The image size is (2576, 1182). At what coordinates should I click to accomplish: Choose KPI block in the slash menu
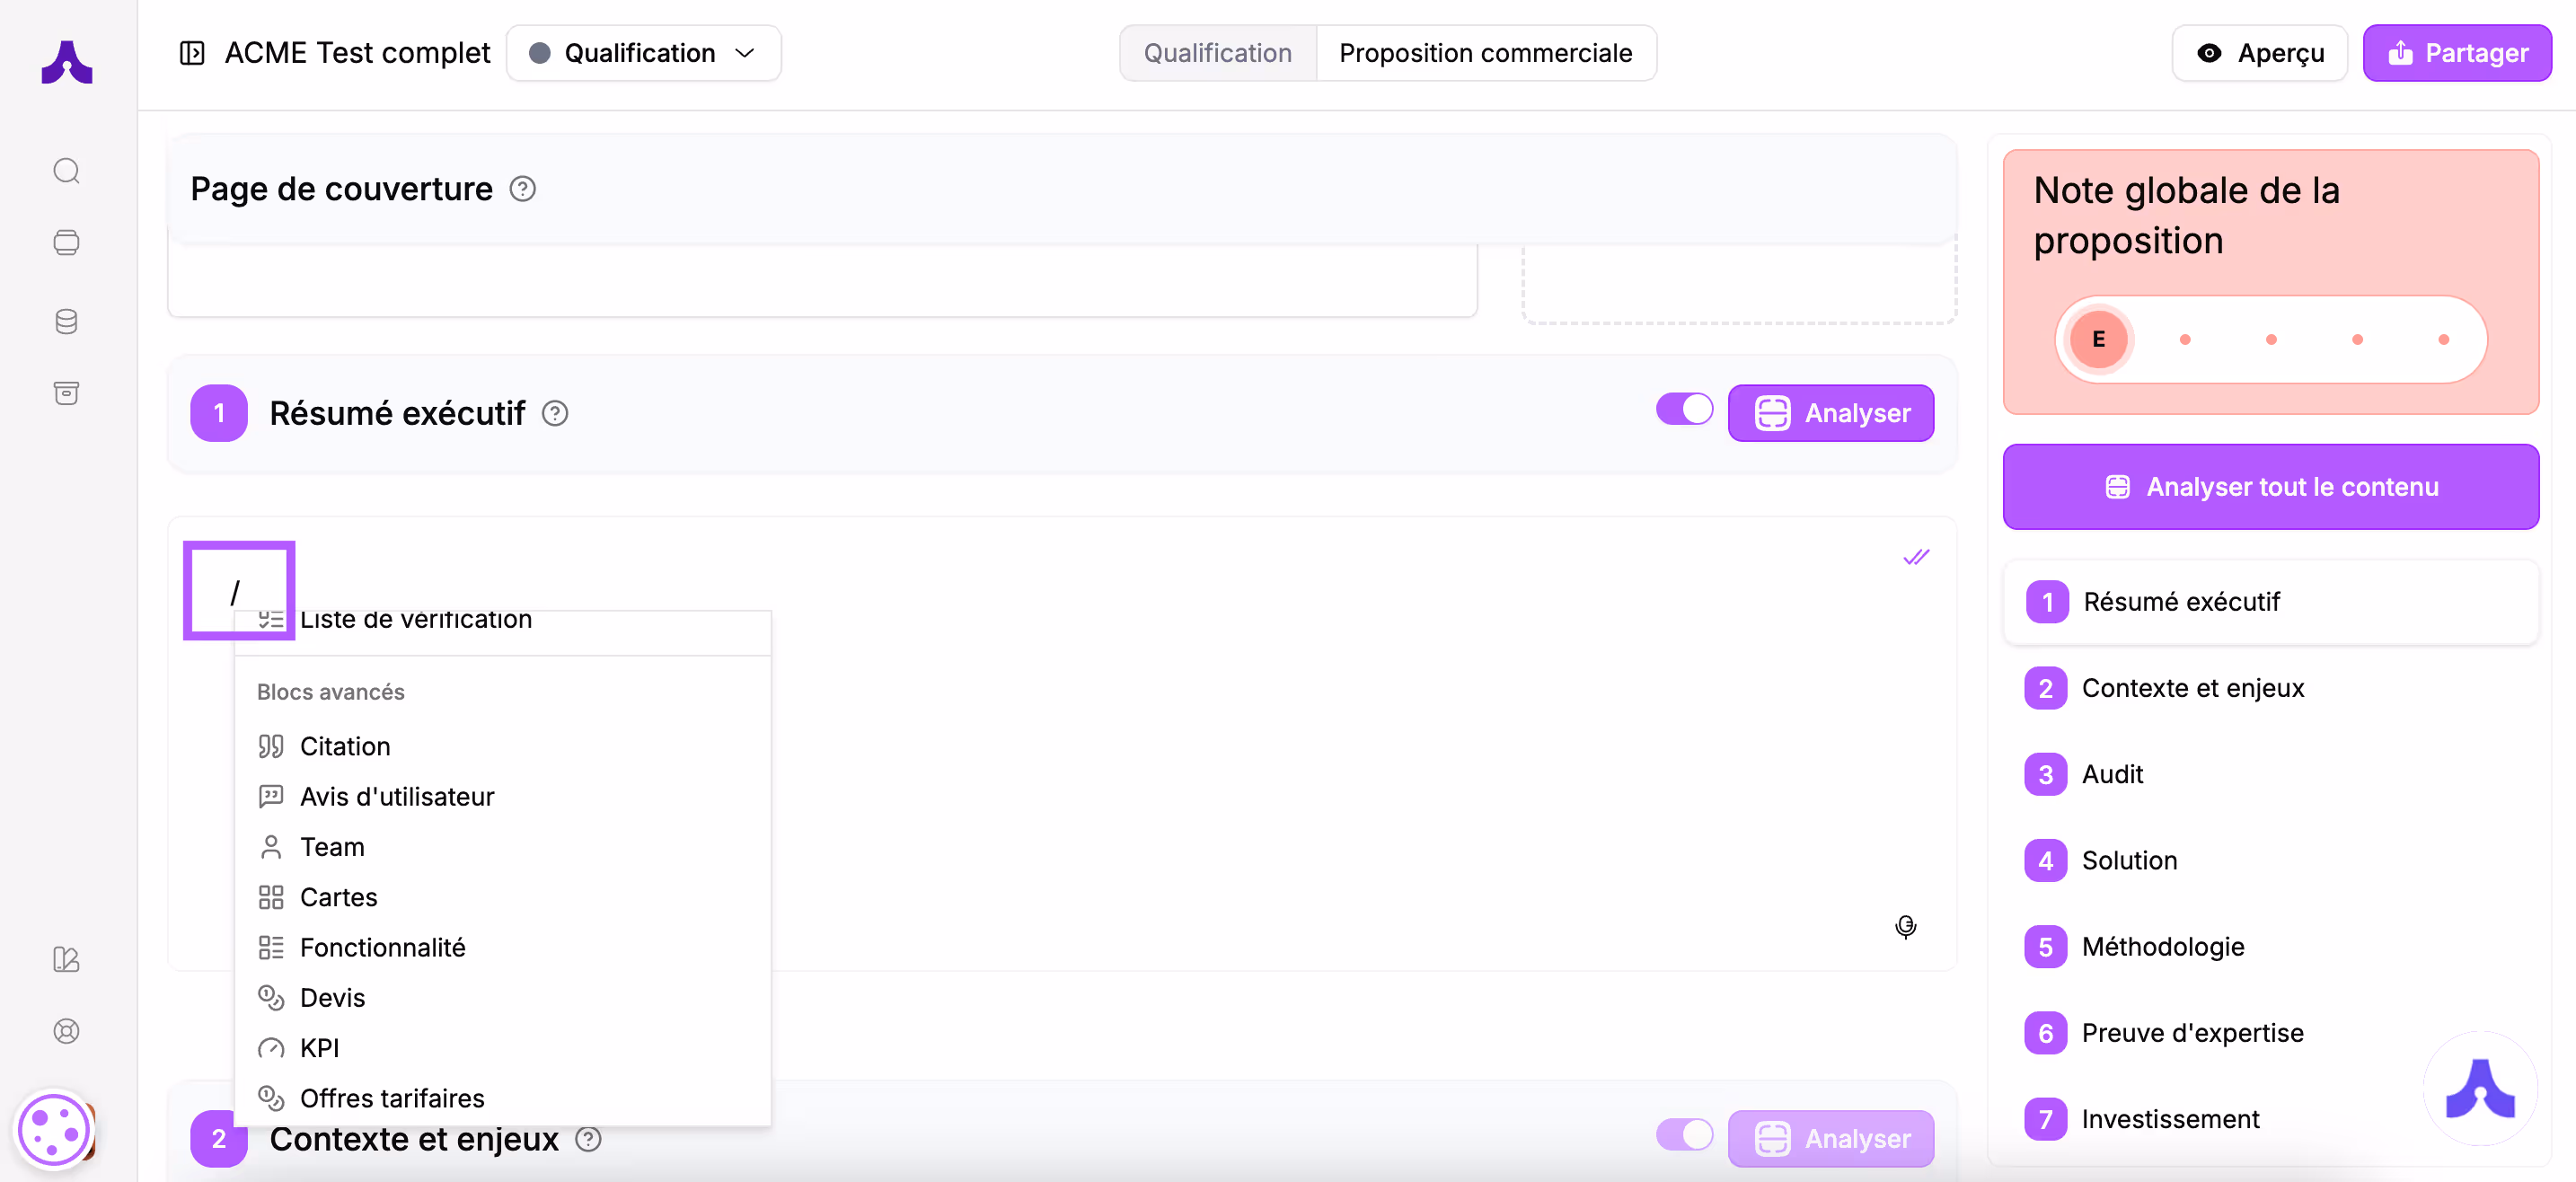(319, 1047)
